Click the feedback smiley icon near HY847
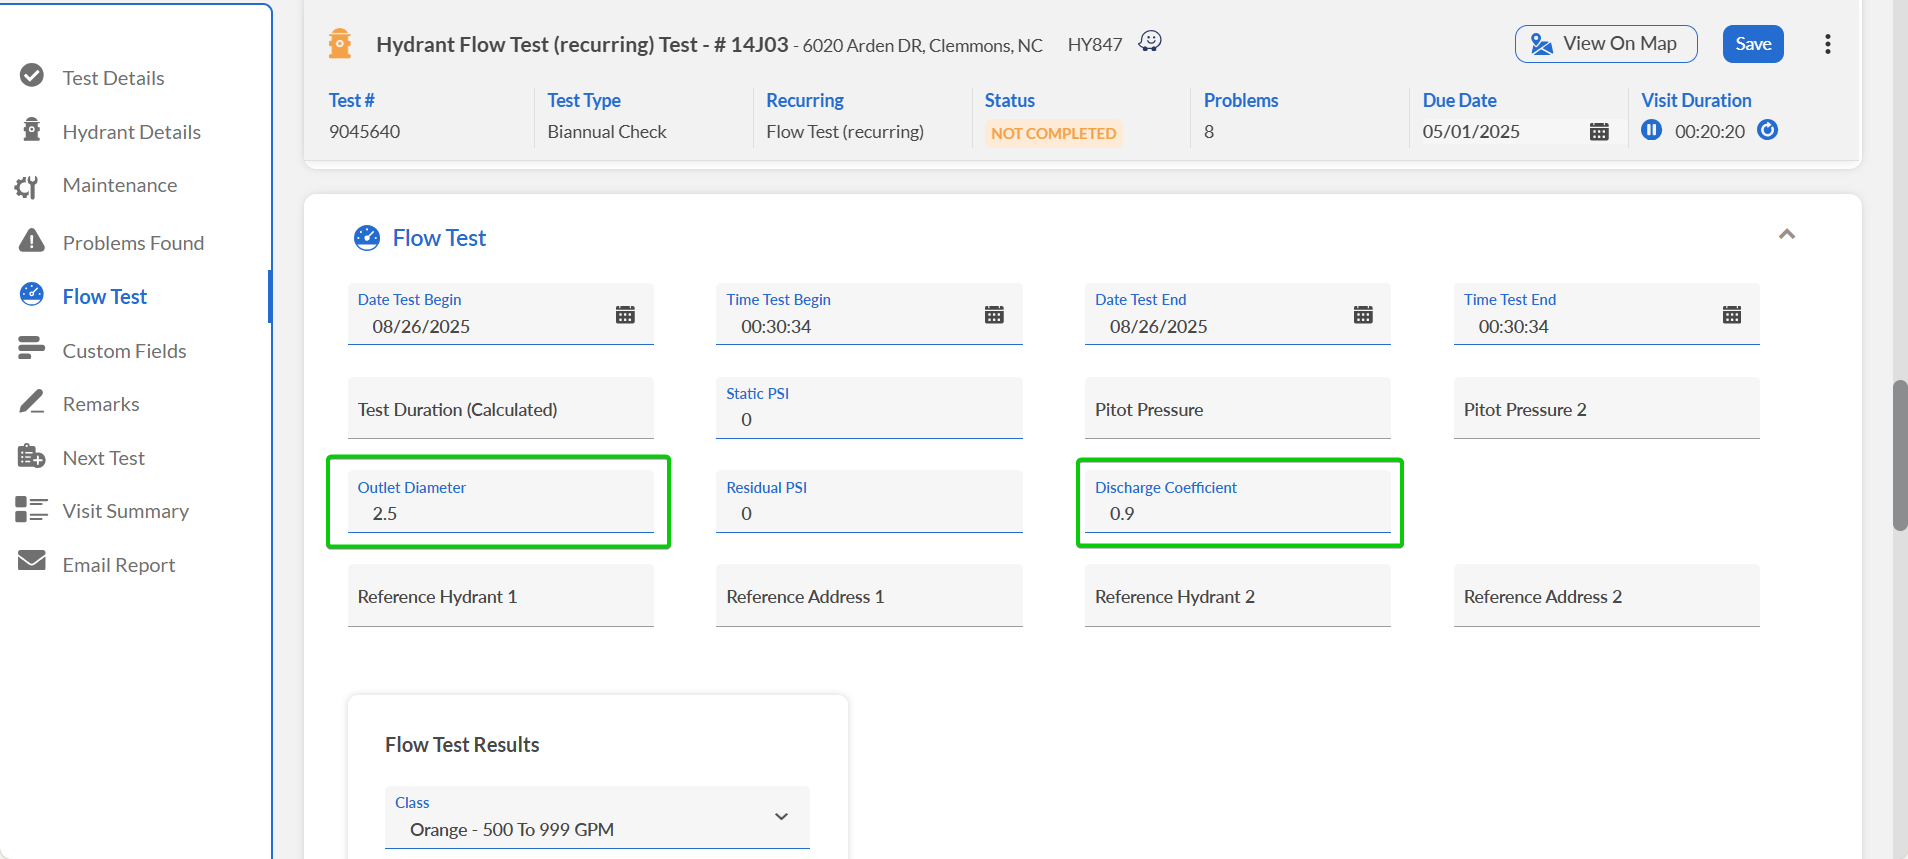 [1150, 41]
